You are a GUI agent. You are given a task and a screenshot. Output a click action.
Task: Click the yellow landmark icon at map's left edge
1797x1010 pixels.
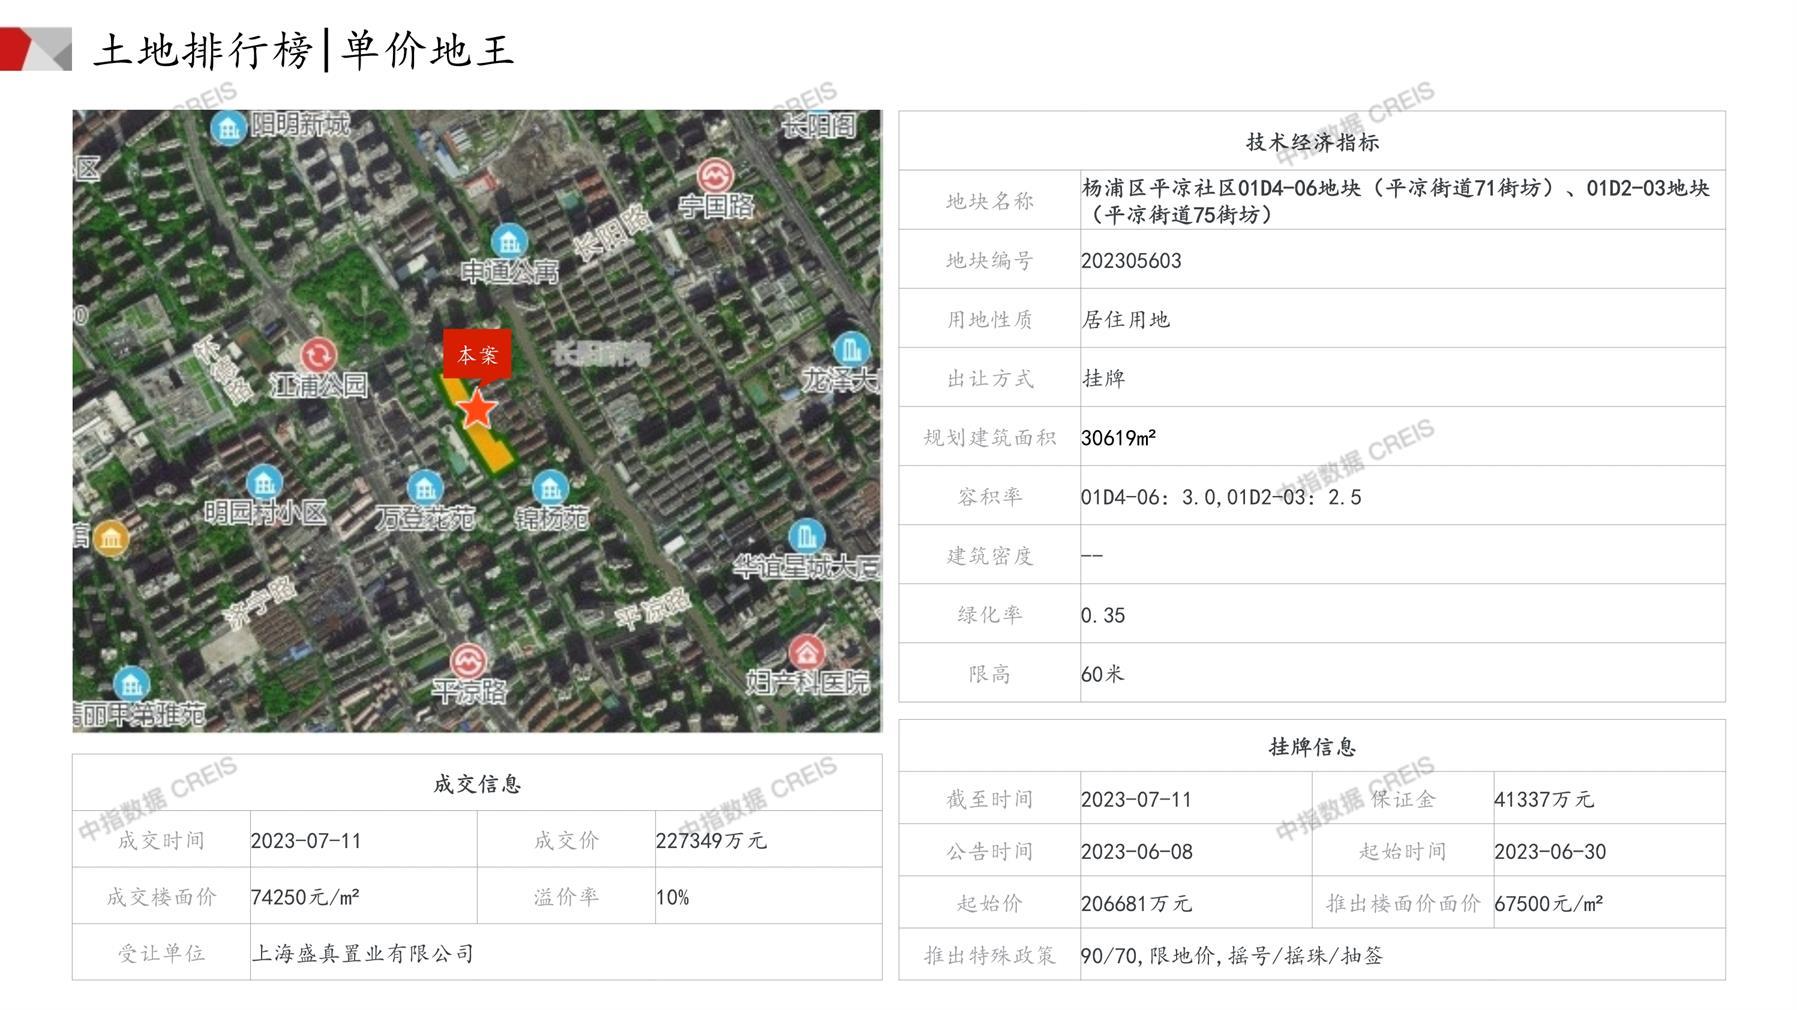(110, 539)
